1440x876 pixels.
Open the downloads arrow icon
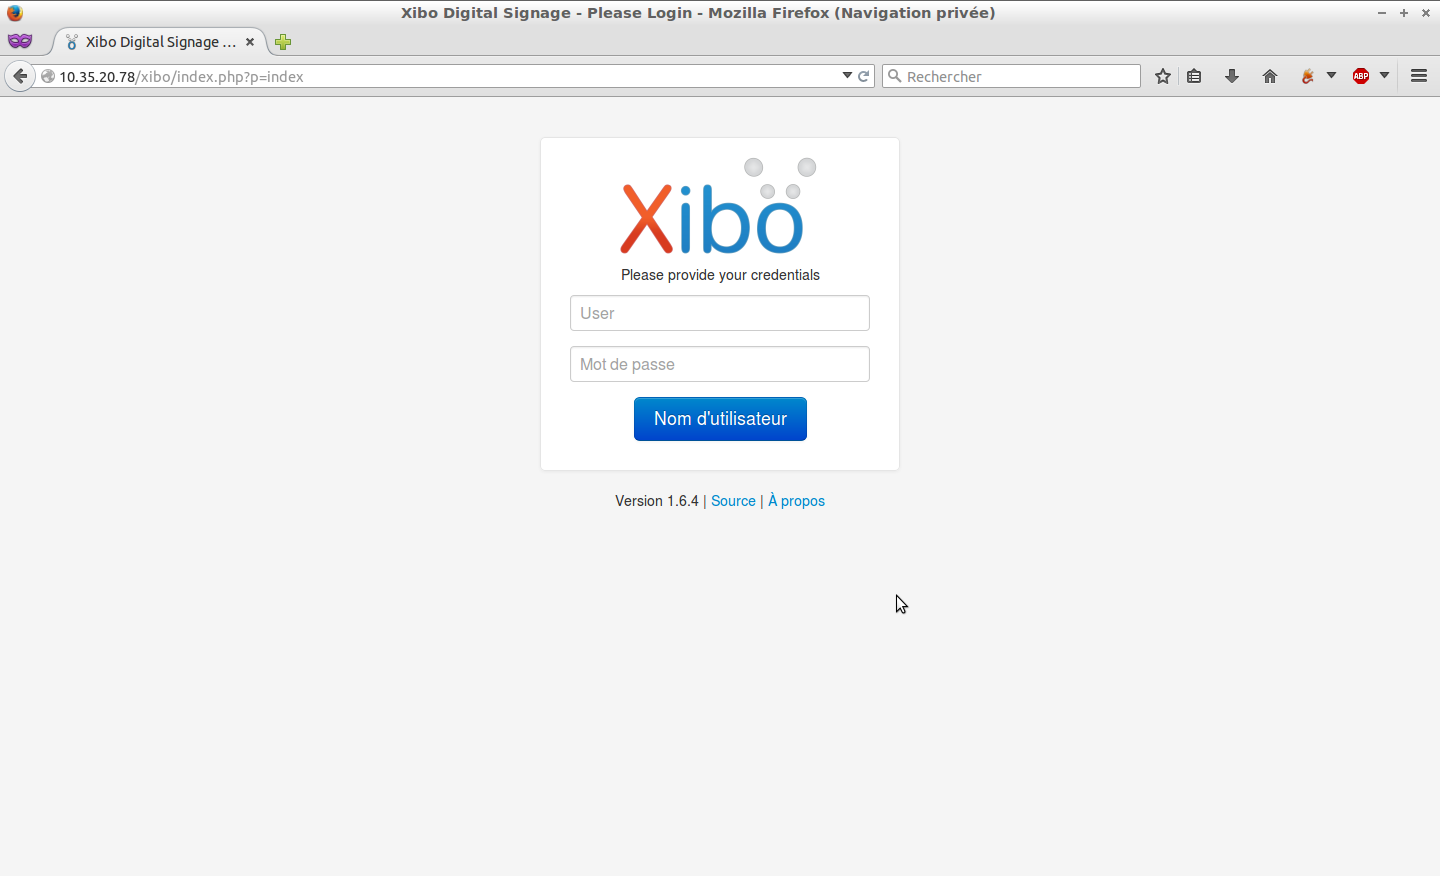[x=1232, y=76]
